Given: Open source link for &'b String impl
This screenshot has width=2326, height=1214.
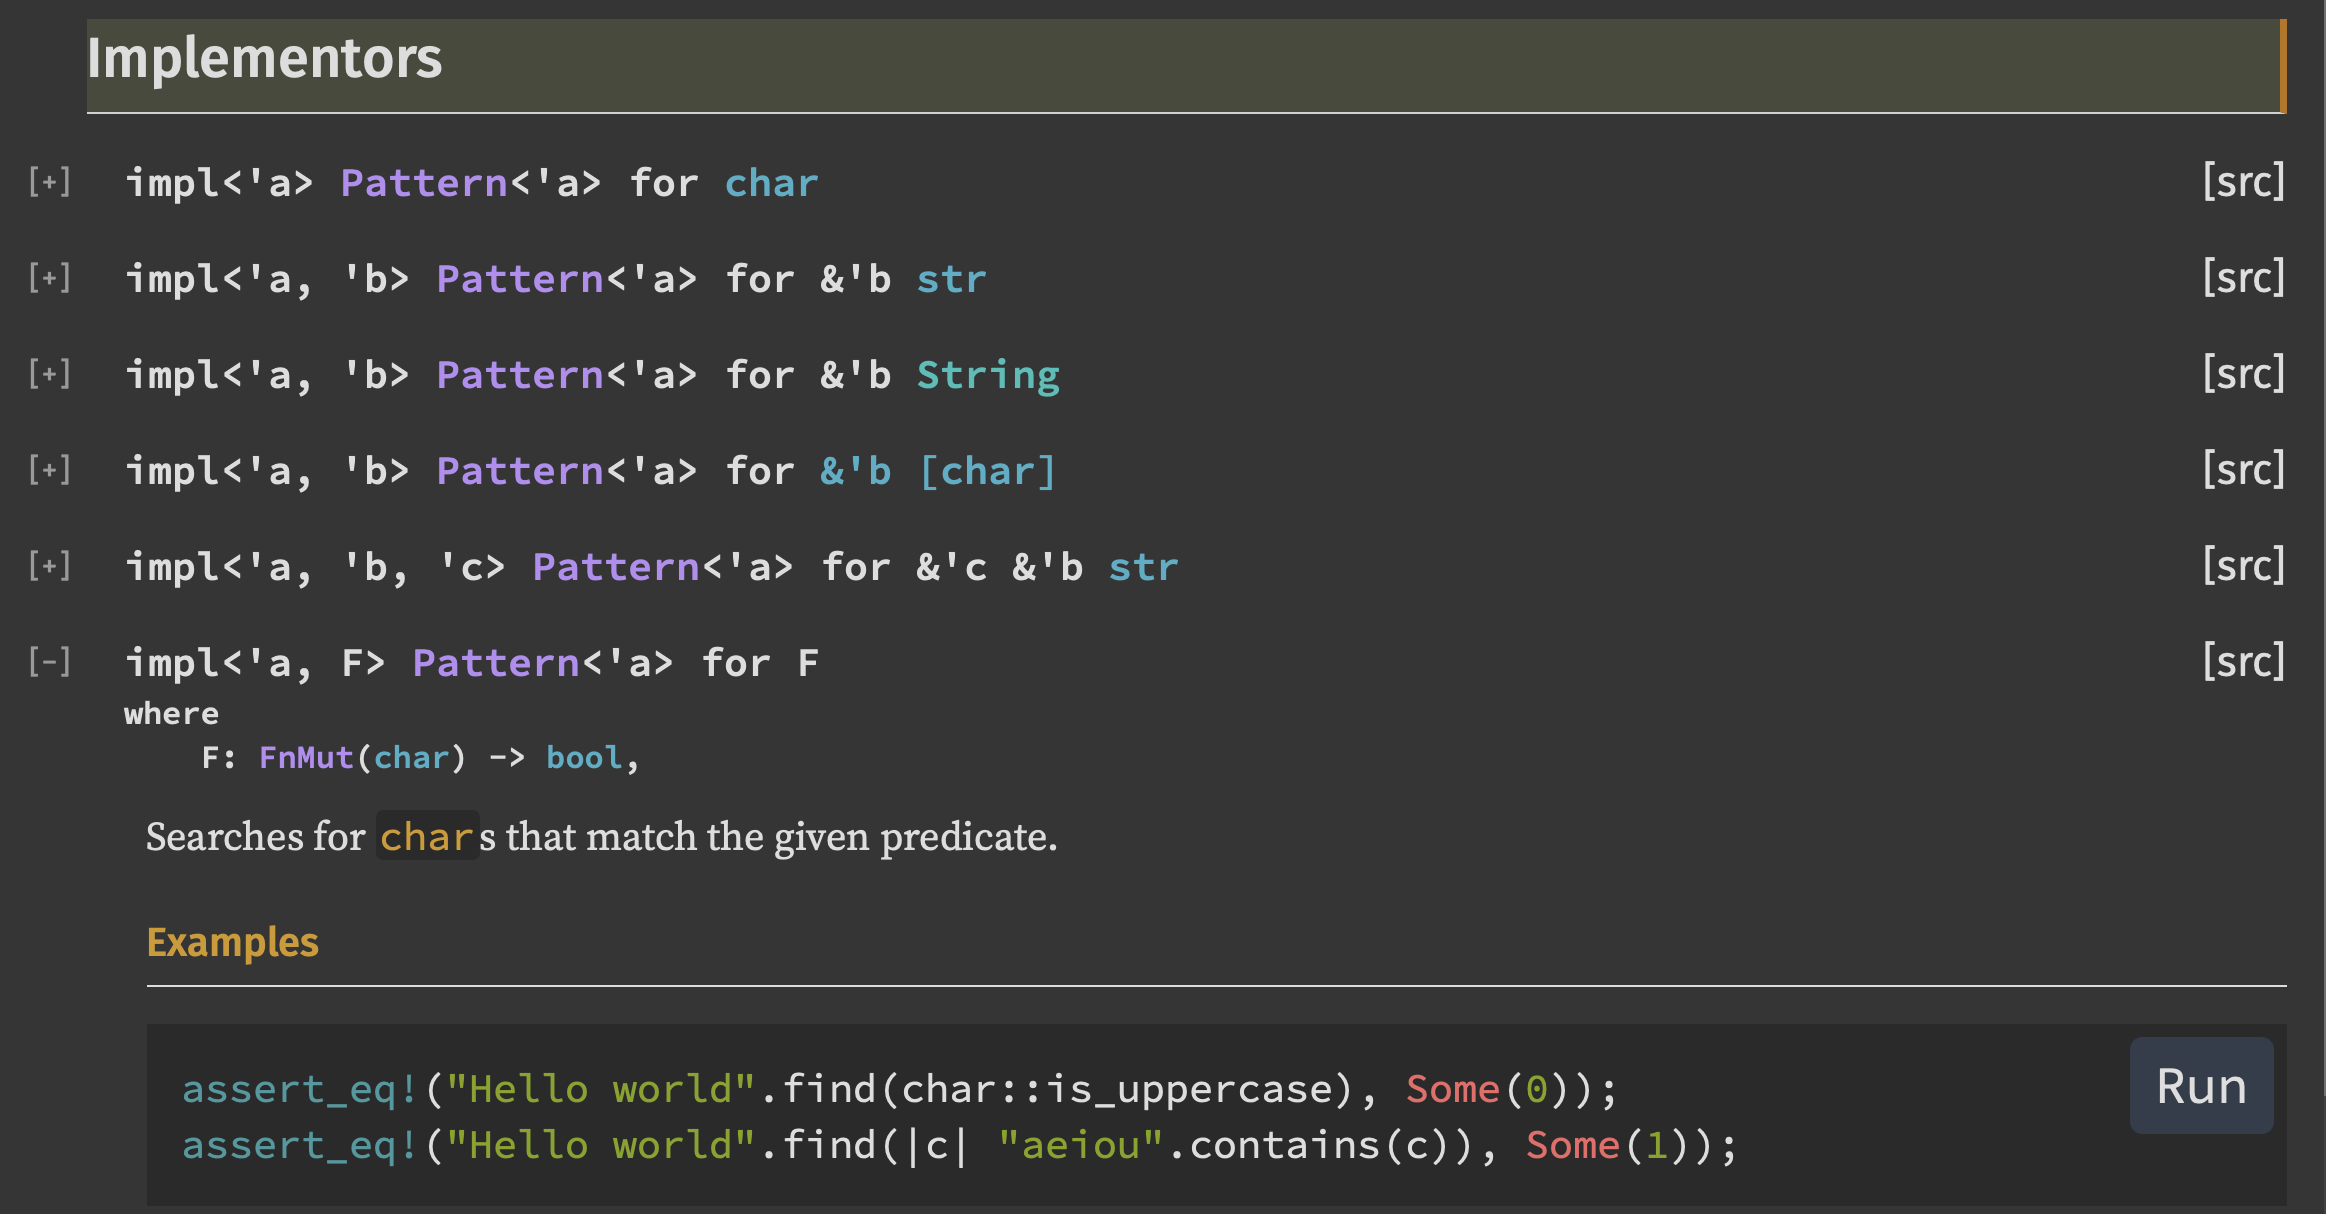Looking at the screenshot, I should [x=2243, y=374].
